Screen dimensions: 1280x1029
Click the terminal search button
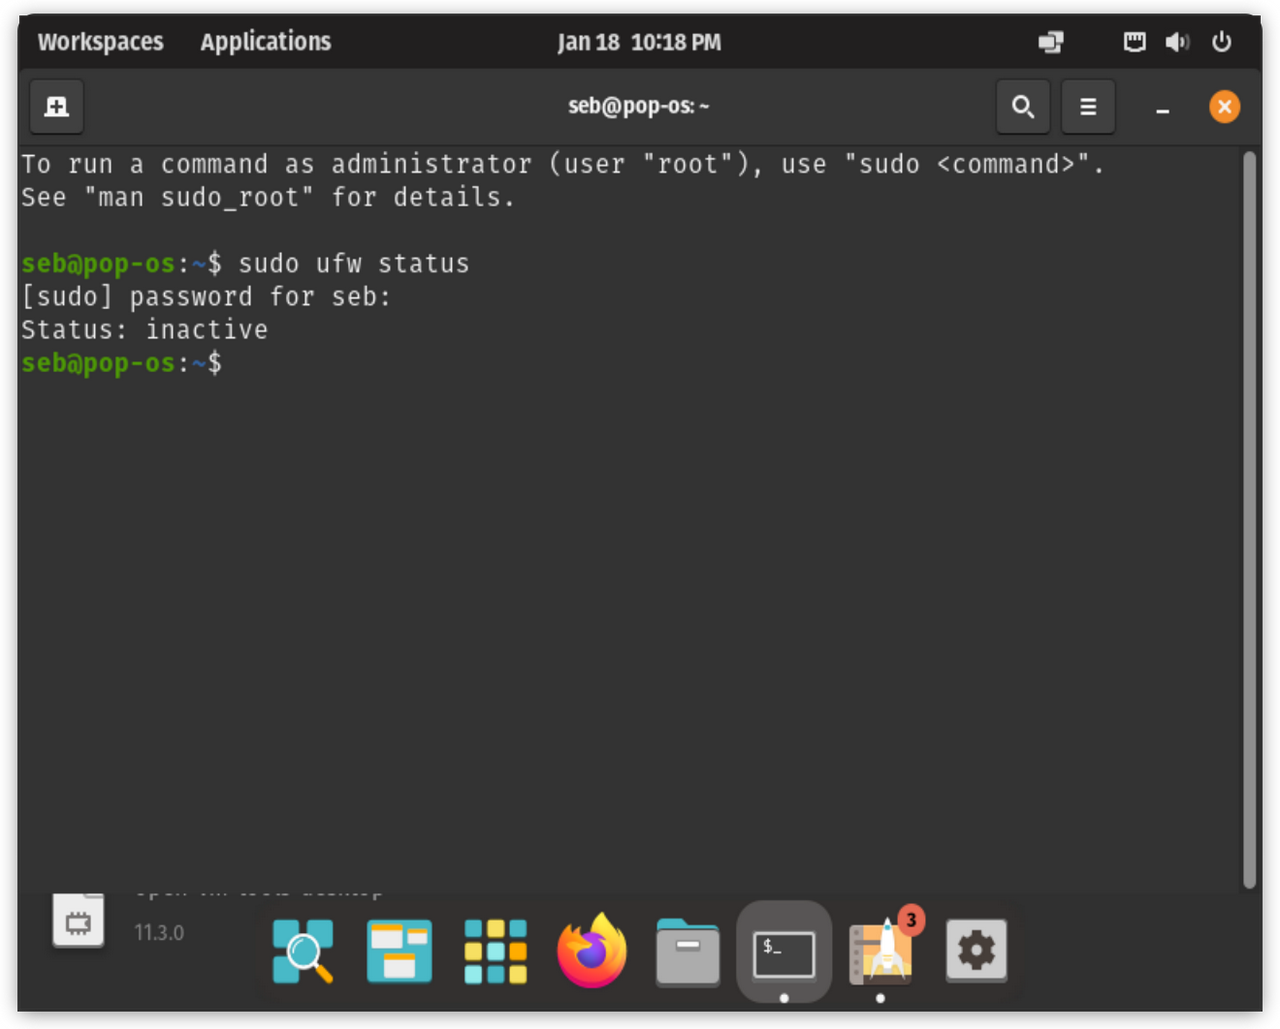[1023, 107]
